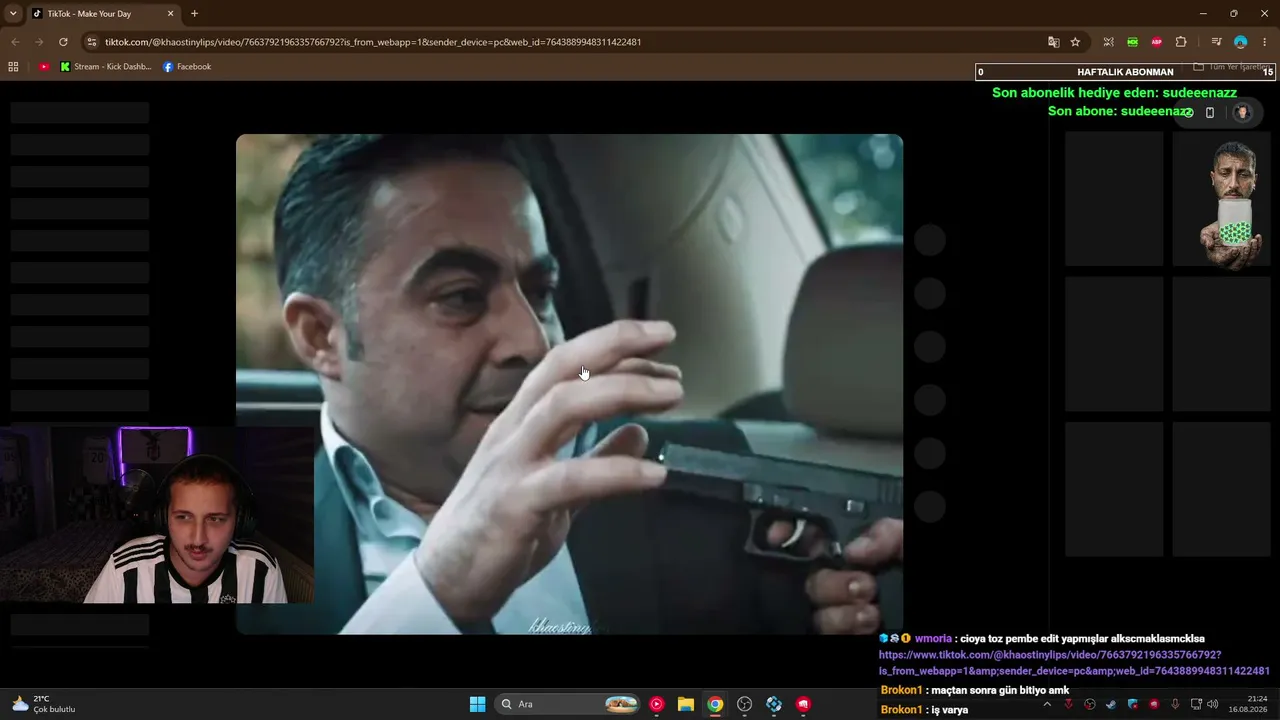
Task: Expand the tab search dropdown arrow
Action: [13, 14]
